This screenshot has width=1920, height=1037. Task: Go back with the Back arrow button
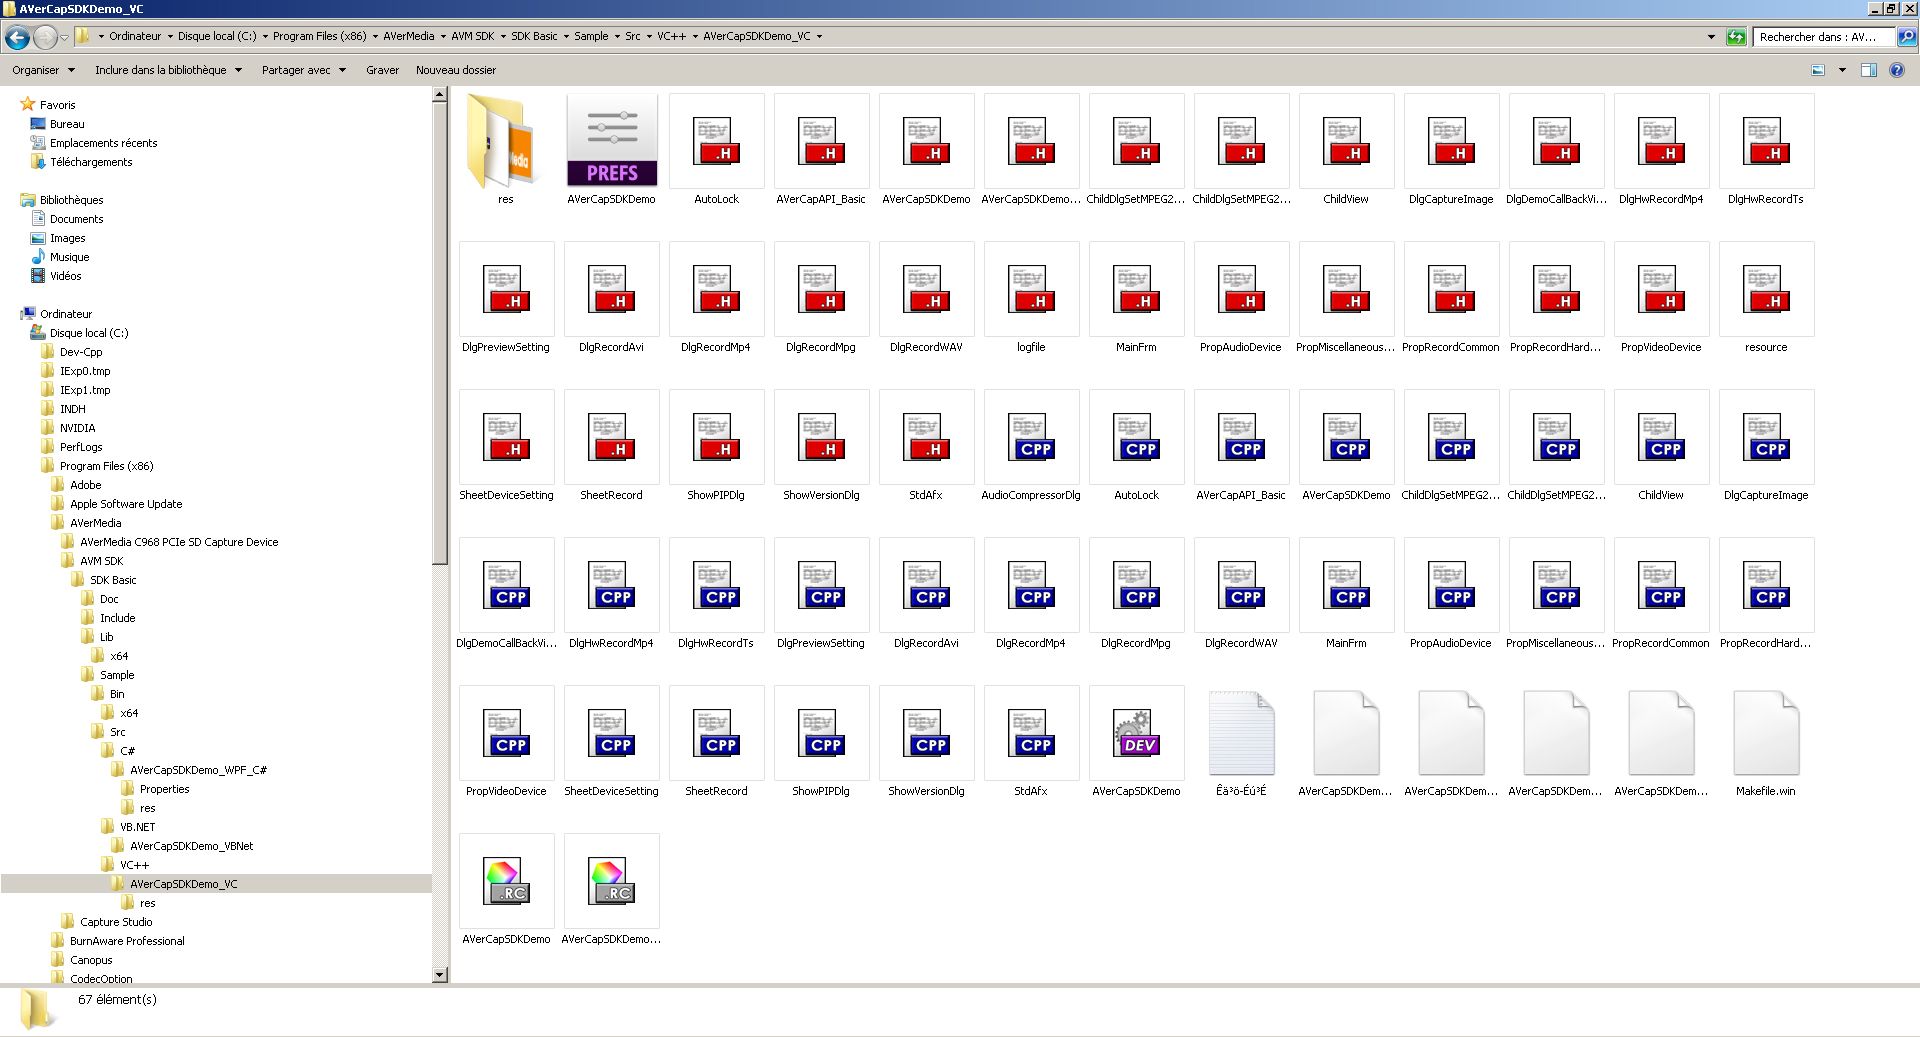tap(17, 37)
